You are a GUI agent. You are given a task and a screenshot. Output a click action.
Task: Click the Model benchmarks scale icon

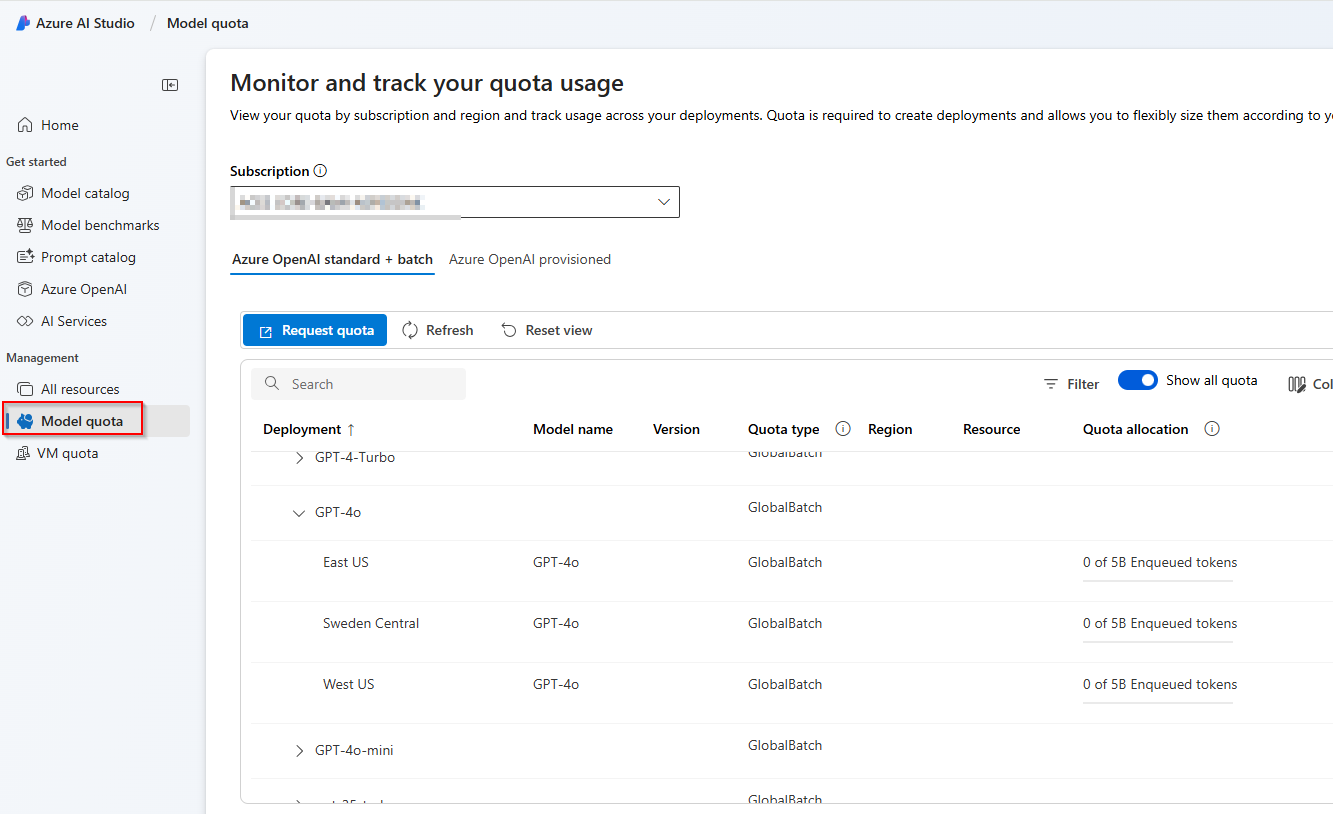pos(25,225)
